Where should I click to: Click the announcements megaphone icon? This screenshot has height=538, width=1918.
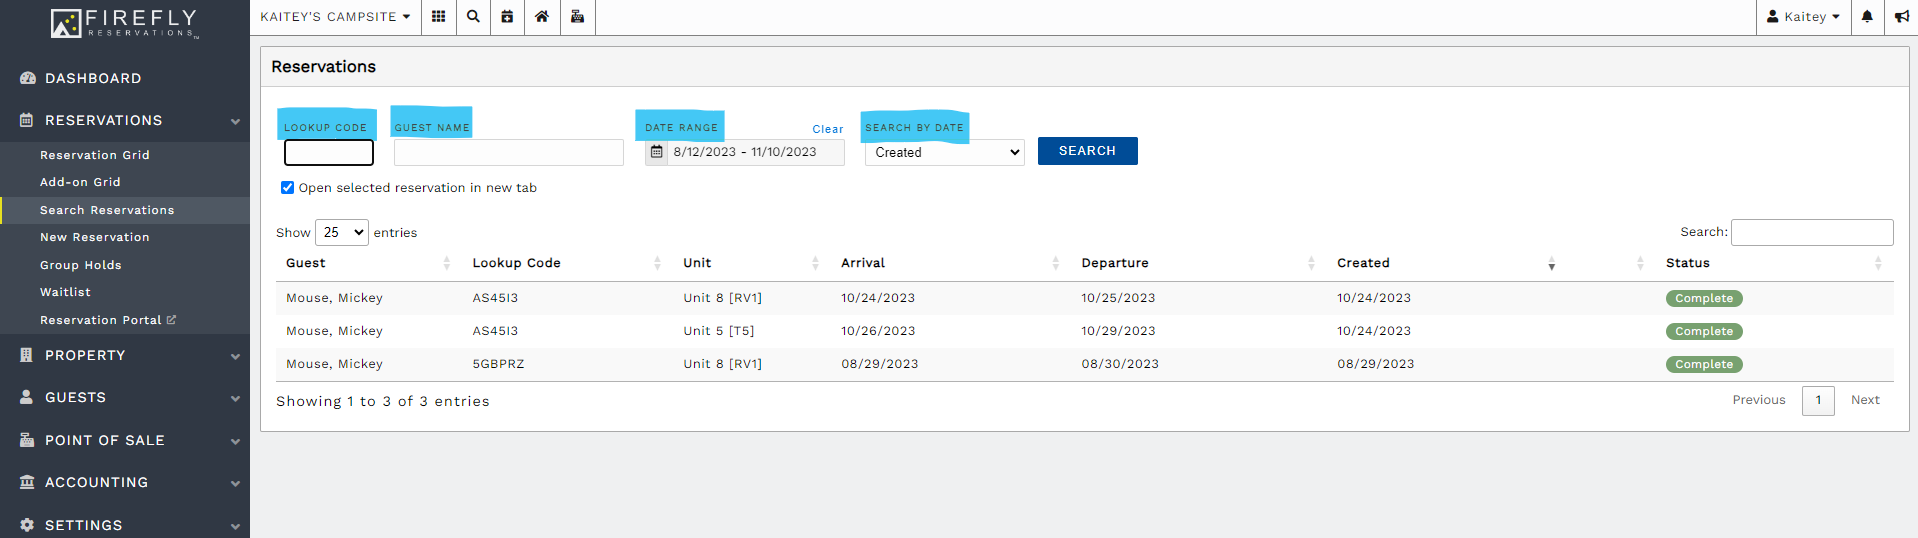pyautogui.click(x=1901, y=17)
